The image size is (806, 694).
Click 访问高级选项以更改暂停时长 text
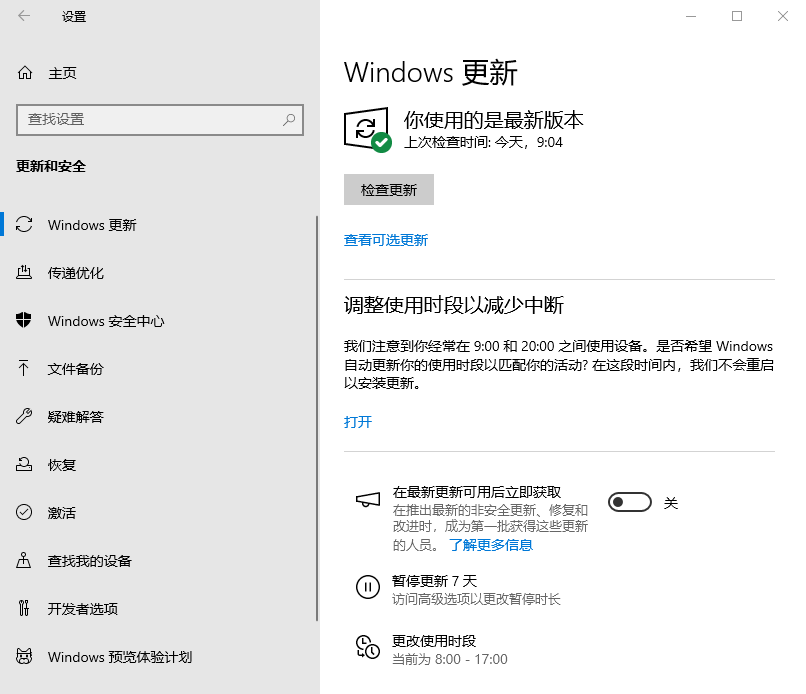(476, 599)
